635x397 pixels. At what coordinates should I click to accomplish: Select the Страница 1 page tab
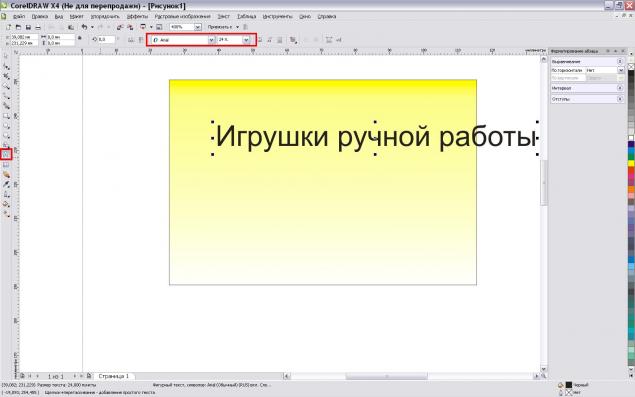click(x=114, y=376)
